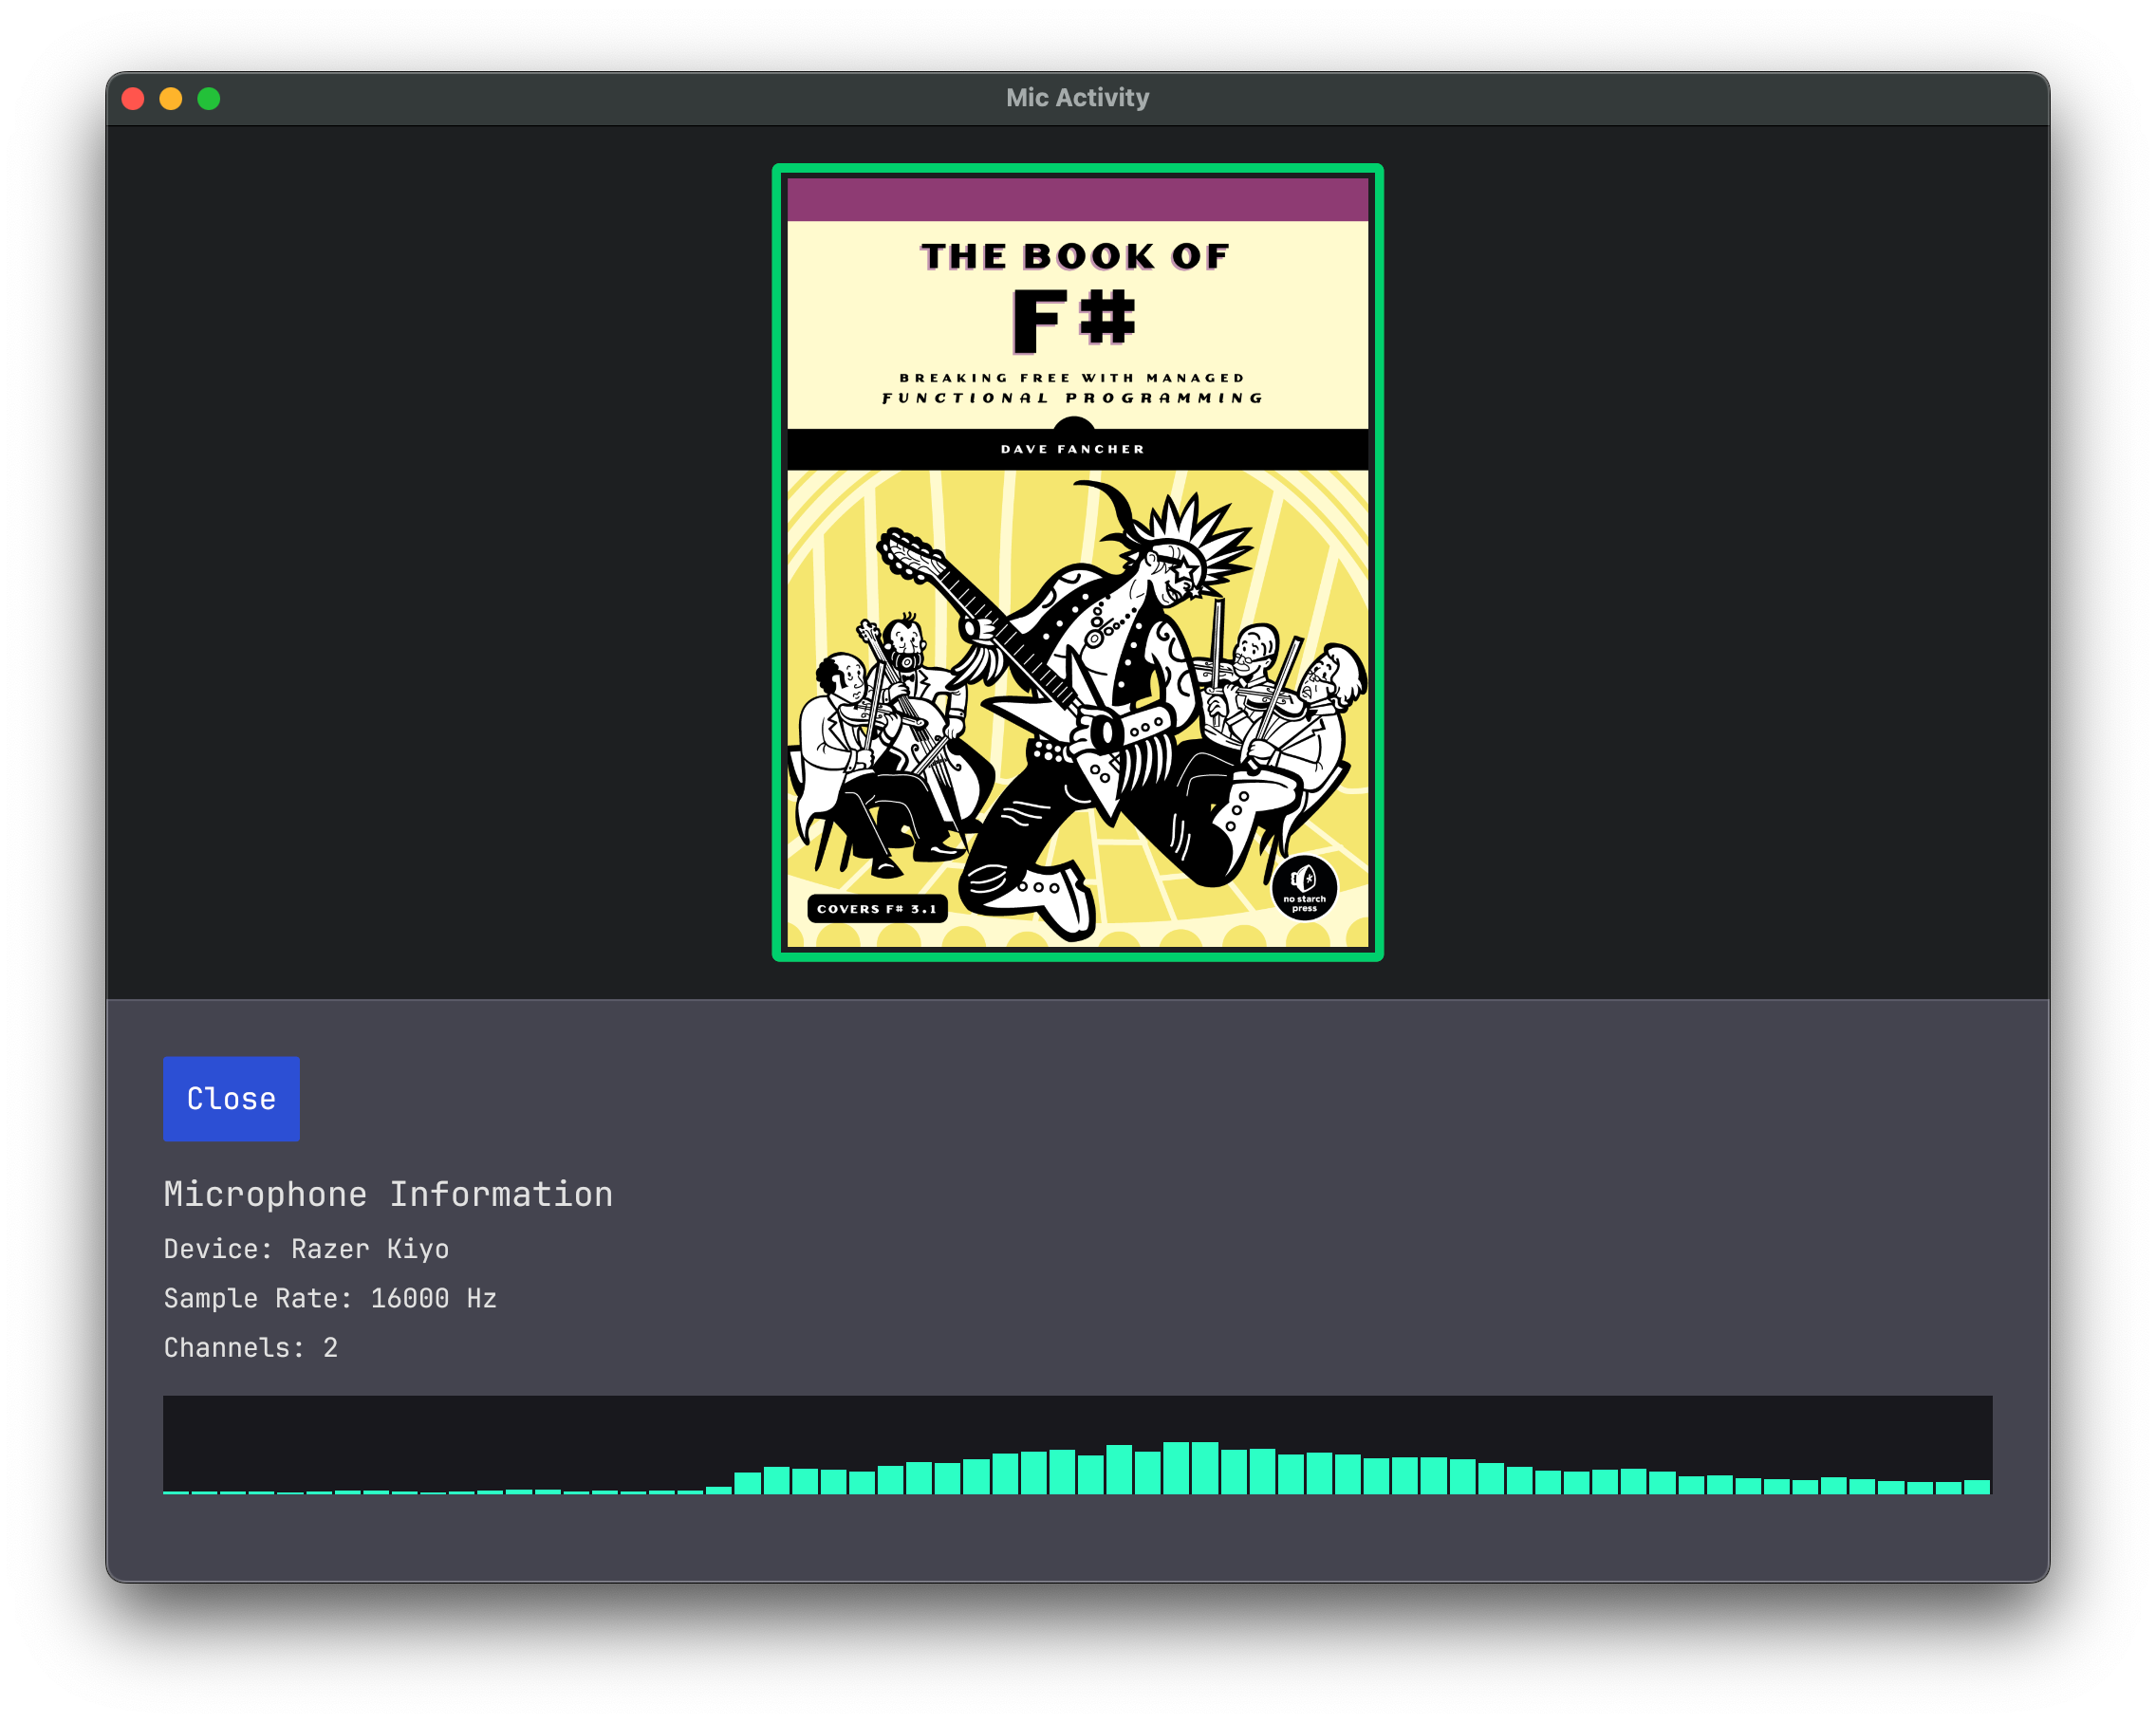Click the 'Channels: 2' line

coord(250,1347)
